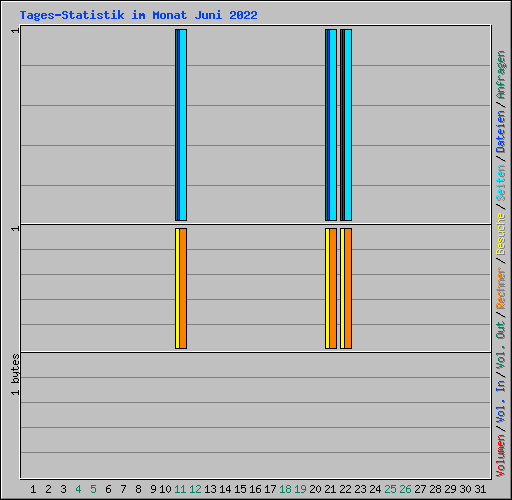This screenshot has height=500, width=512.
Task: Click day label 8 on the x-axis
Action: [x=138, y=489]
